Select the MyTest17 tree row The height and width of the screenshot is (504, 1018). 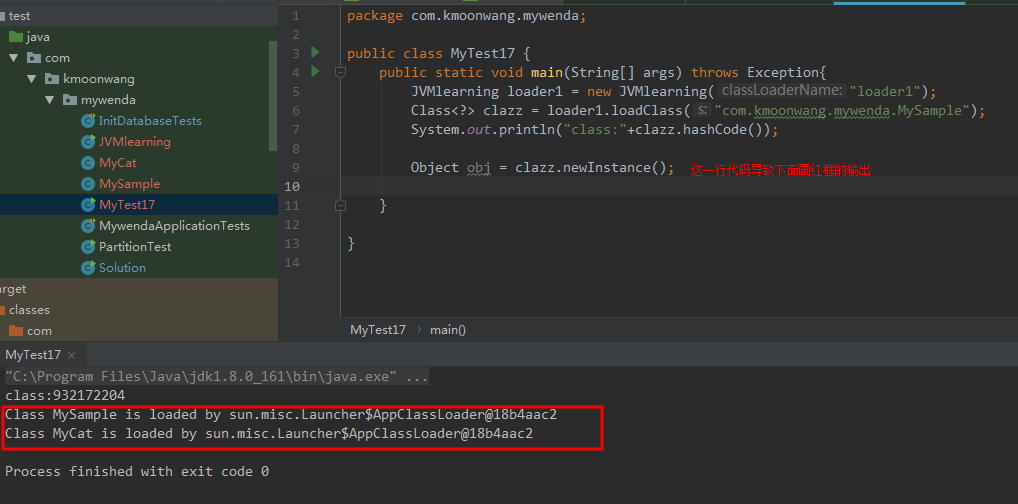click(139, 205)
